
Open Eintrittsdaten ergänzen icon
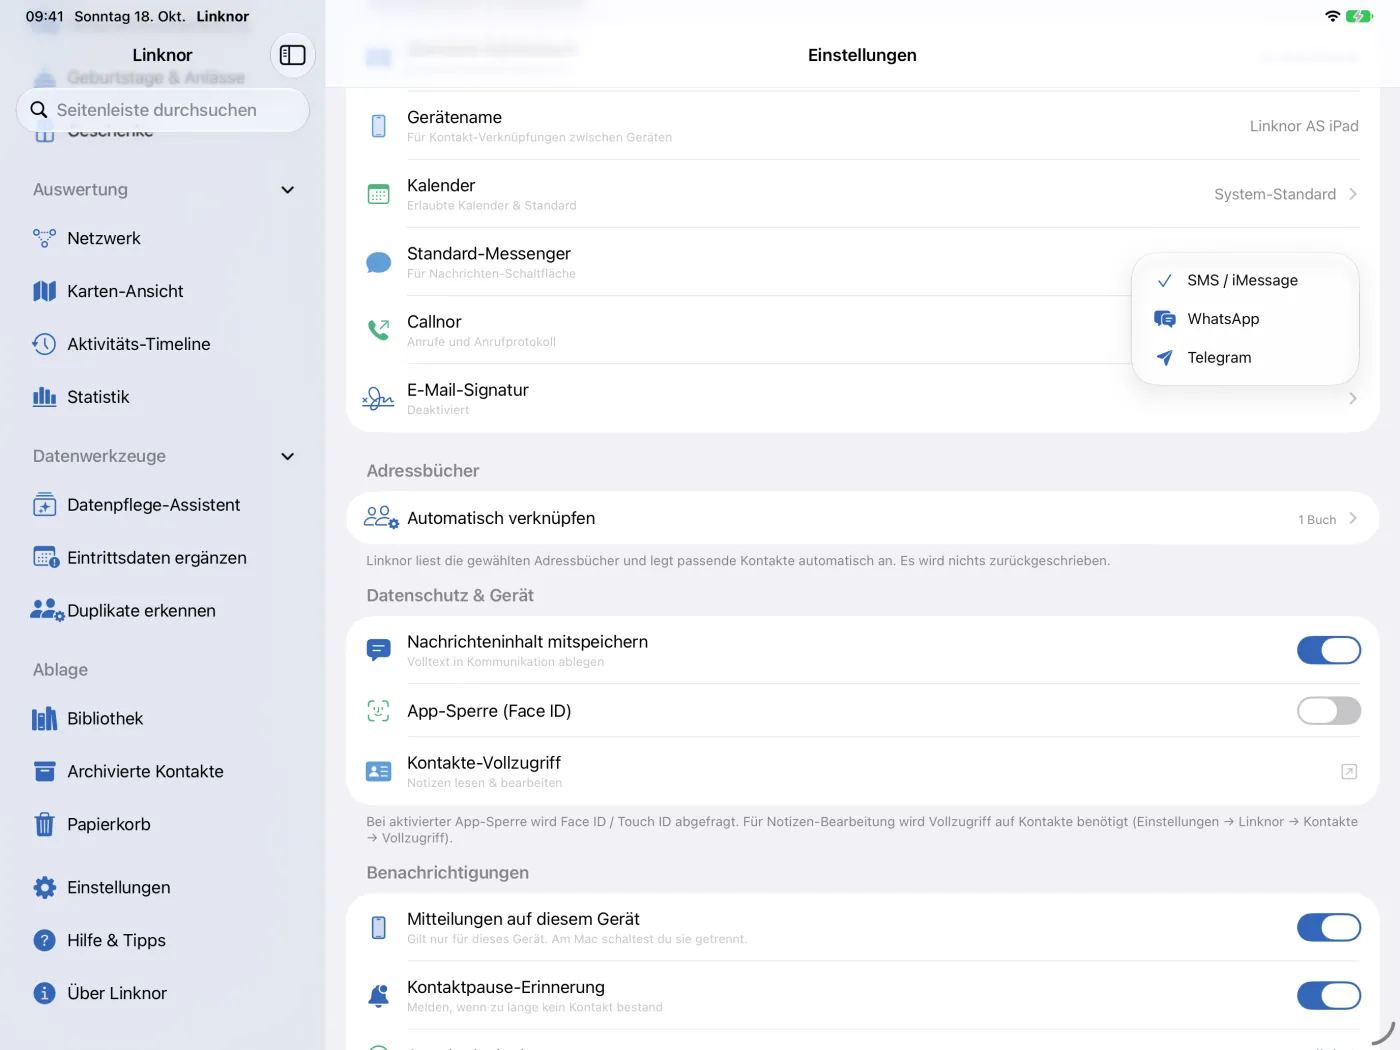46,558
